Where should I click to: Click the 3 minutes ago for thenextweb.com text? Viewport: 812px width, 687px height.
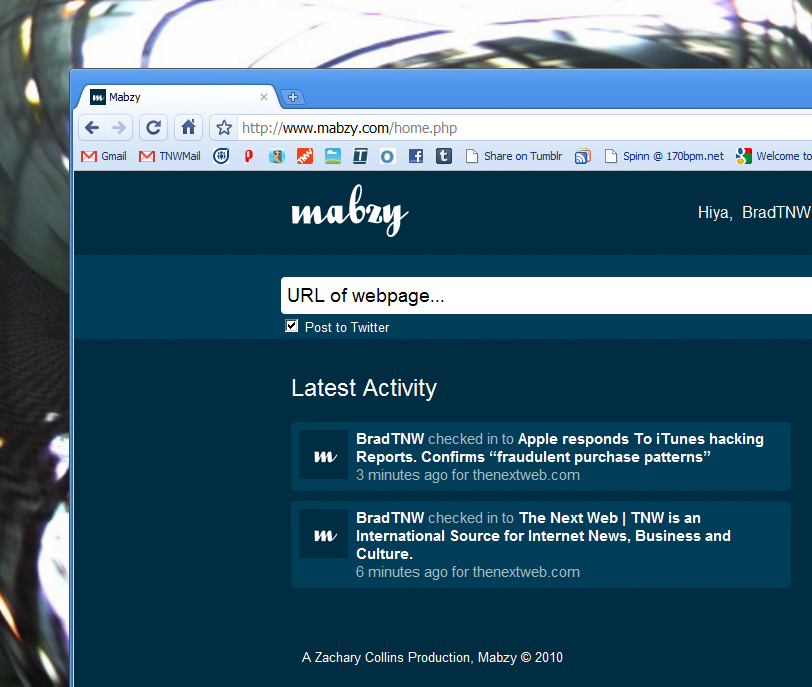pos(468,475)
